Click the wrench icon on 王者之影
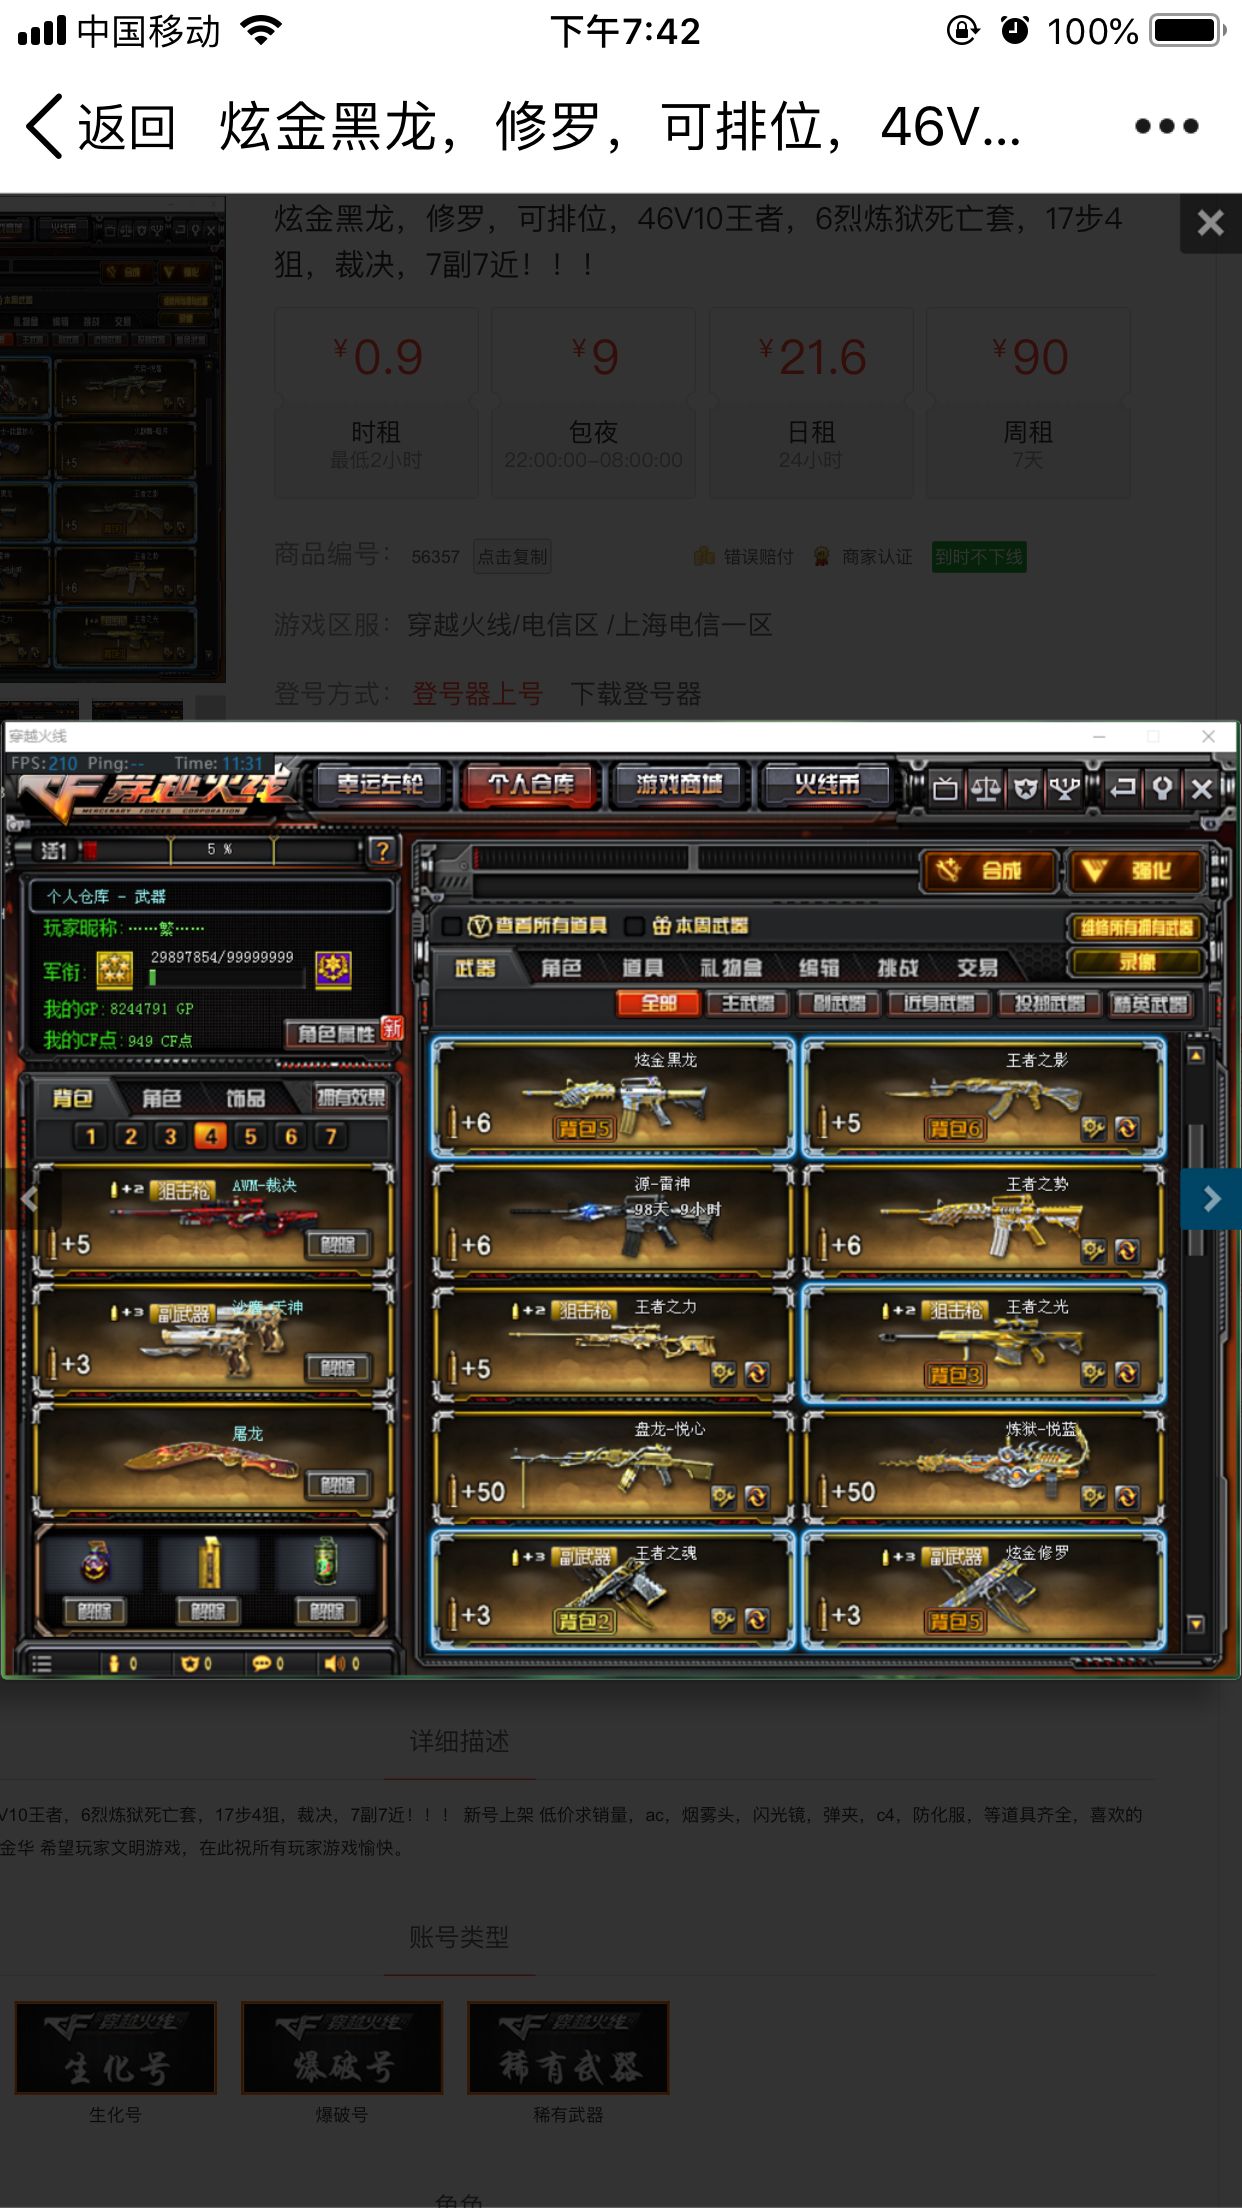Screen dimensions: 1242x2208 [x=1093, y=1128]
